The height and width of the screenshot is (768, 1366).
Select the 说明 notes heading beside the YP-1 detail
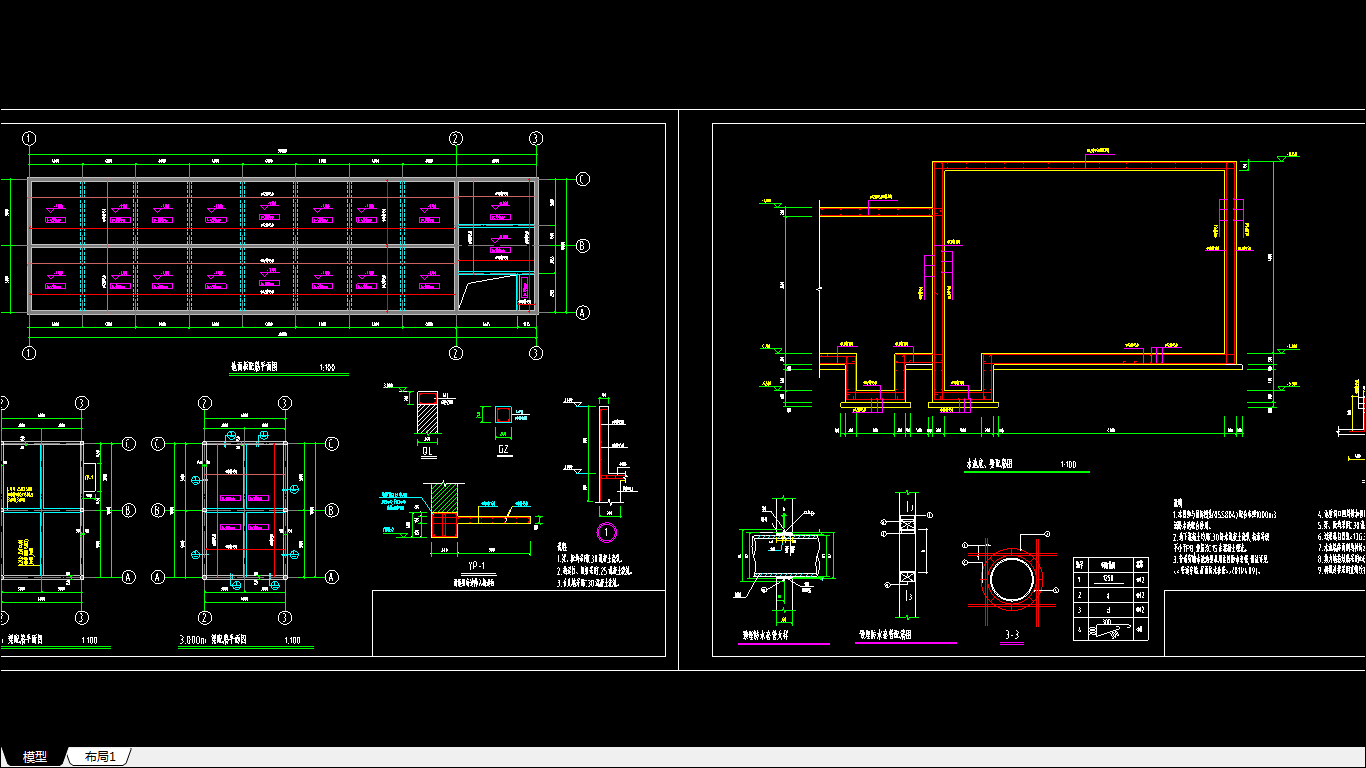(561, 548)
